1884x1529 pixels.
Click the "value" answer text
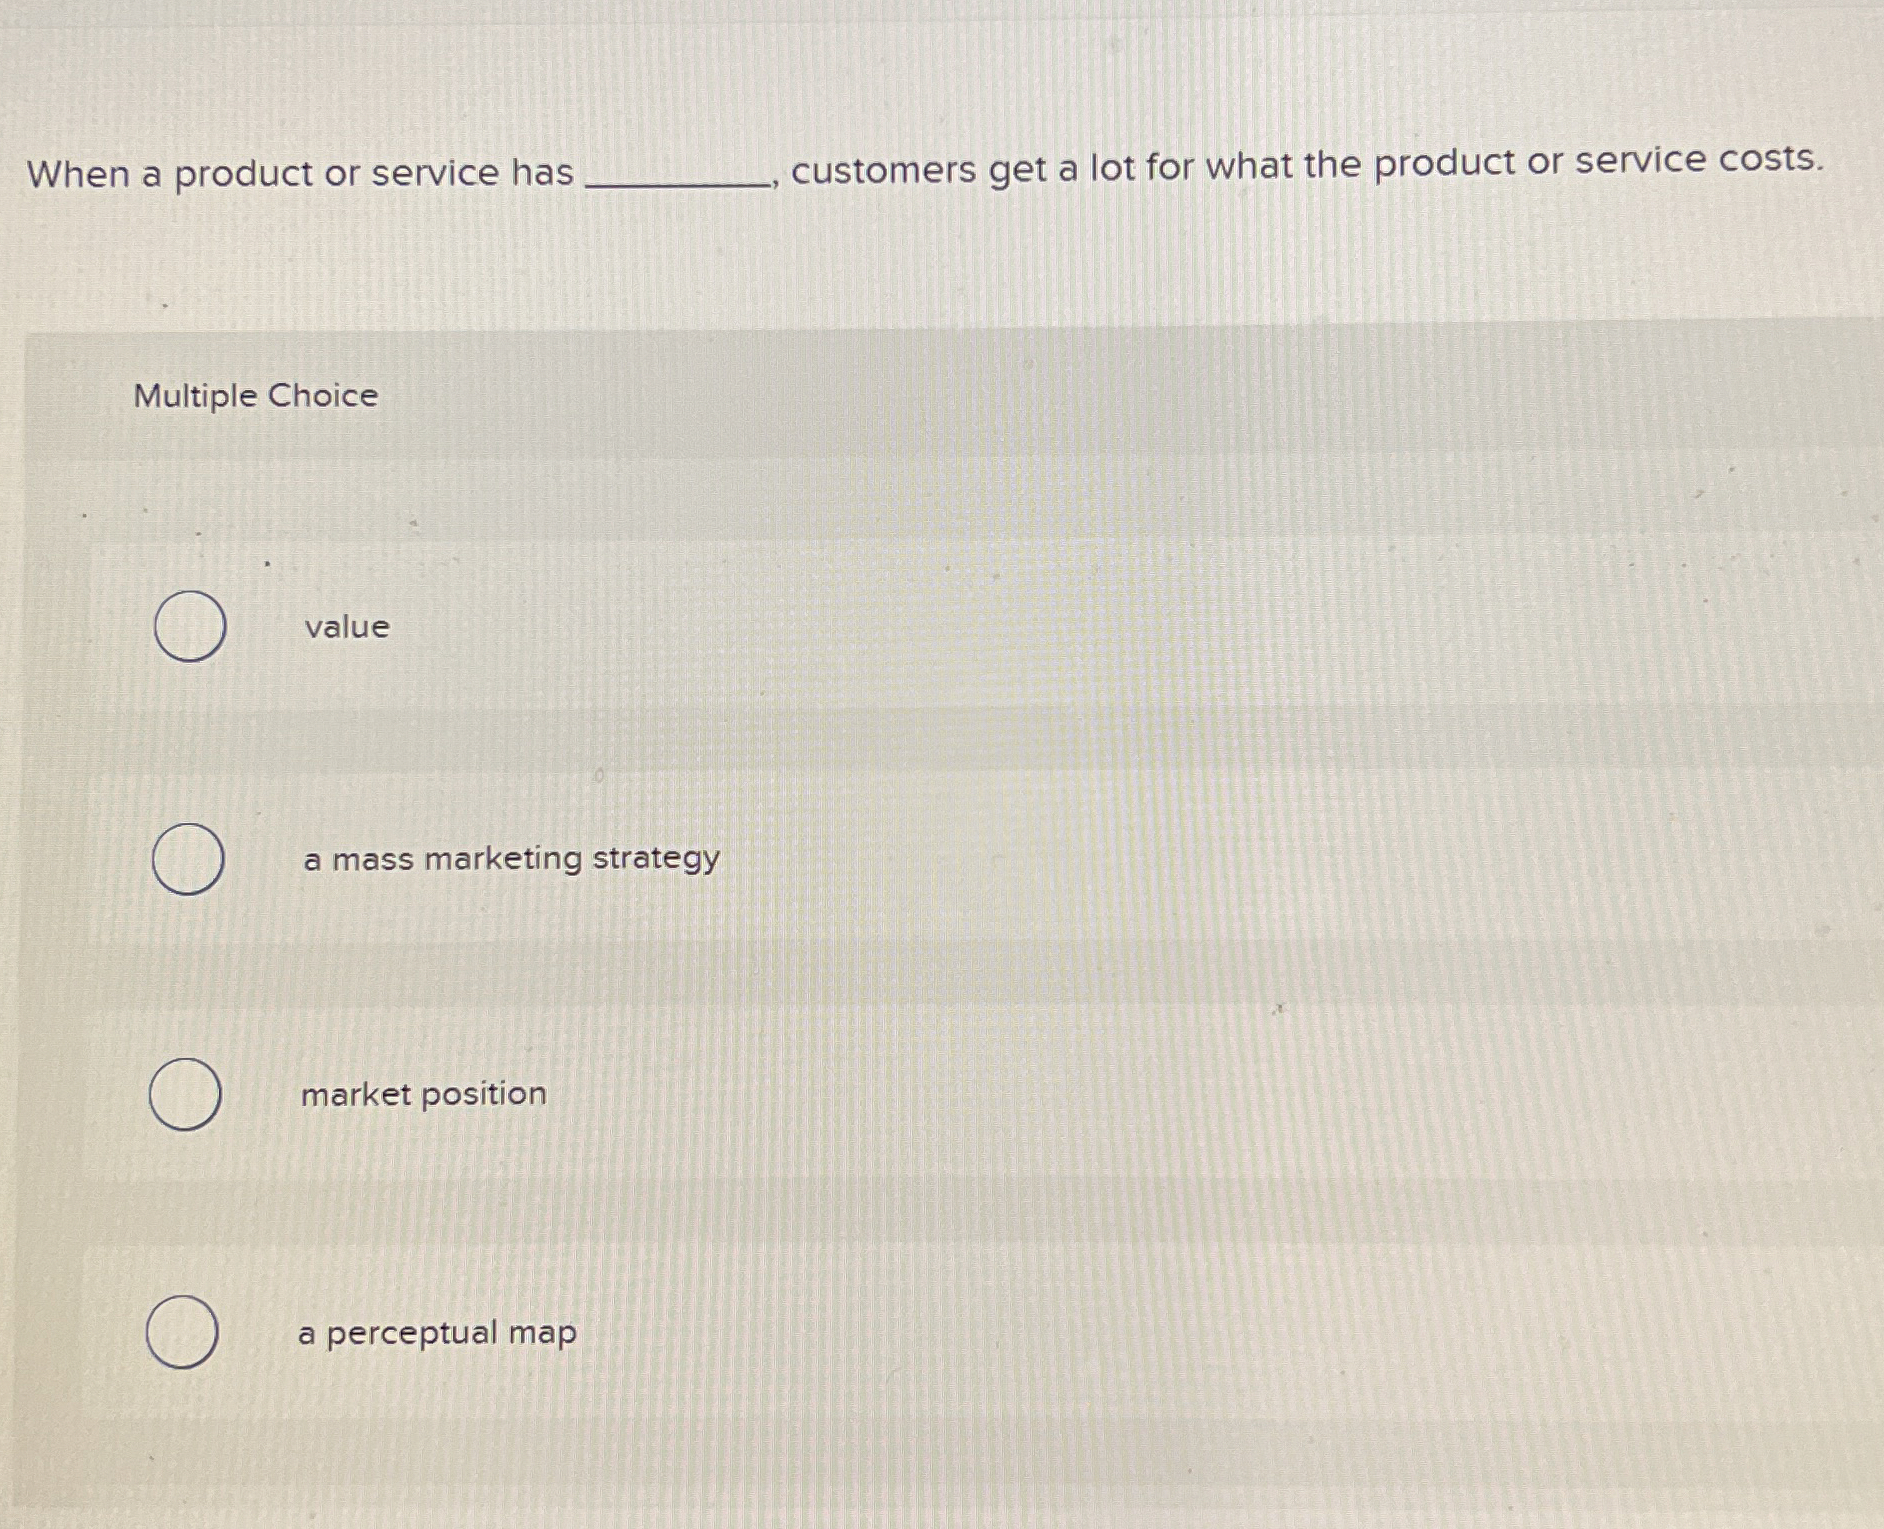tap(347, 627)
